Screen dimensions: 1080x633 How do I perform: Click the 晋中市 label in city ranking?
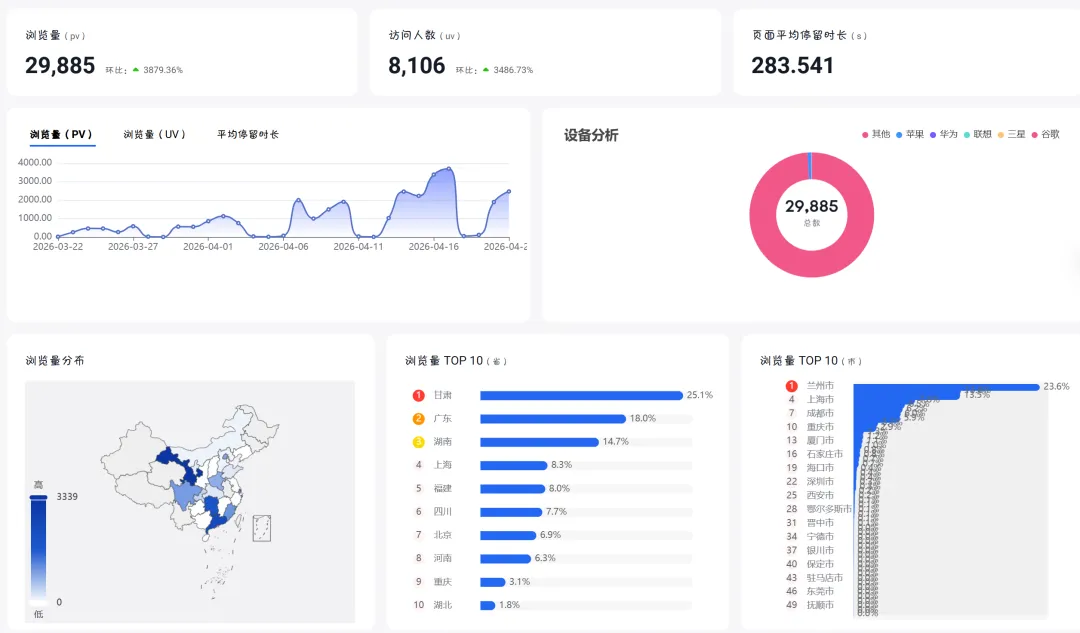(x=820, y=523)
